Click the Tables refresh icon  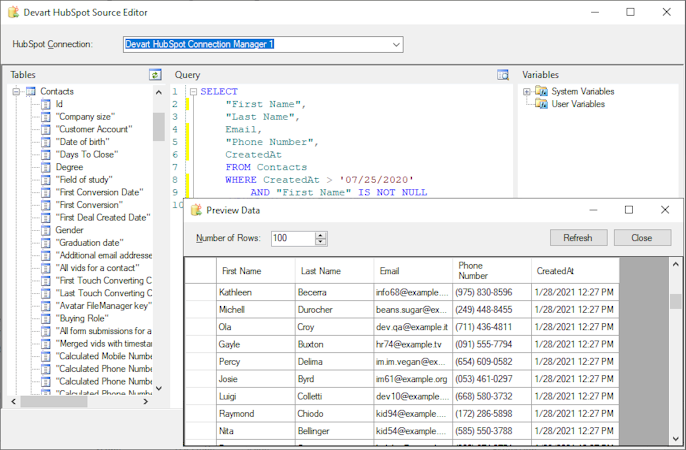click(155, 75)
